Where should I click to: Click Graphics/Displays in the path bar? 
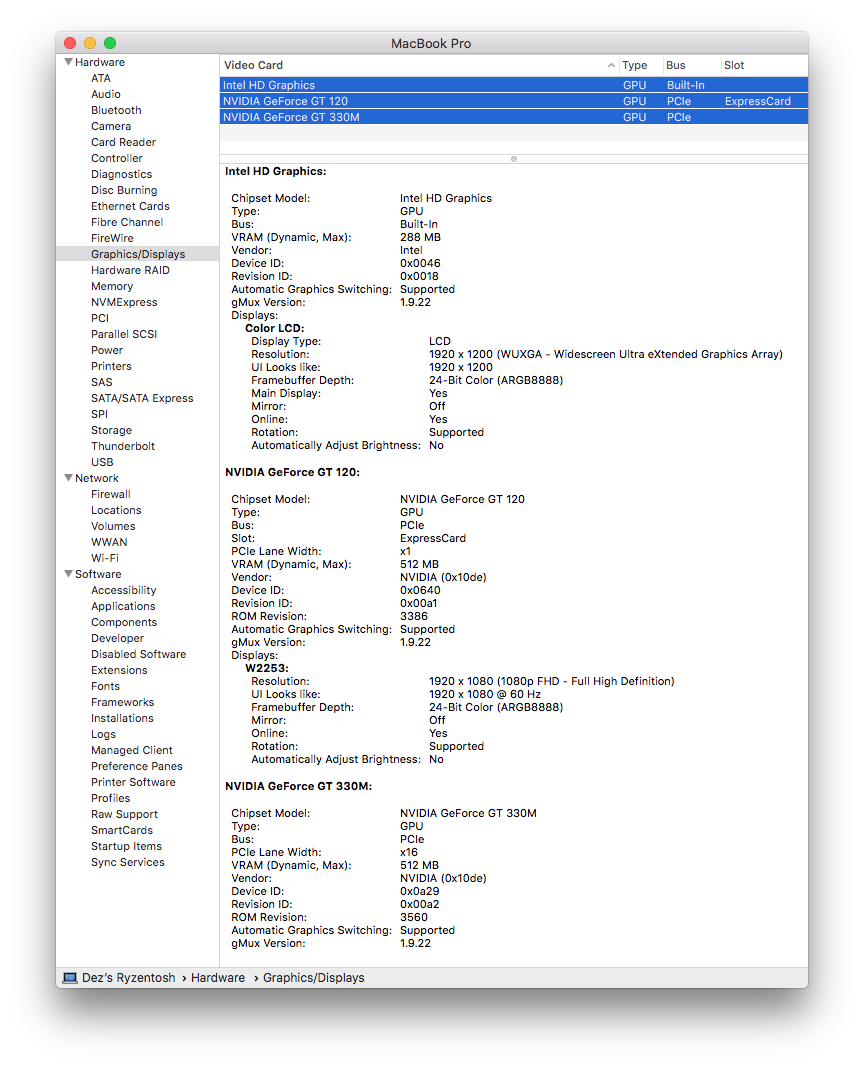pos(313,978)
